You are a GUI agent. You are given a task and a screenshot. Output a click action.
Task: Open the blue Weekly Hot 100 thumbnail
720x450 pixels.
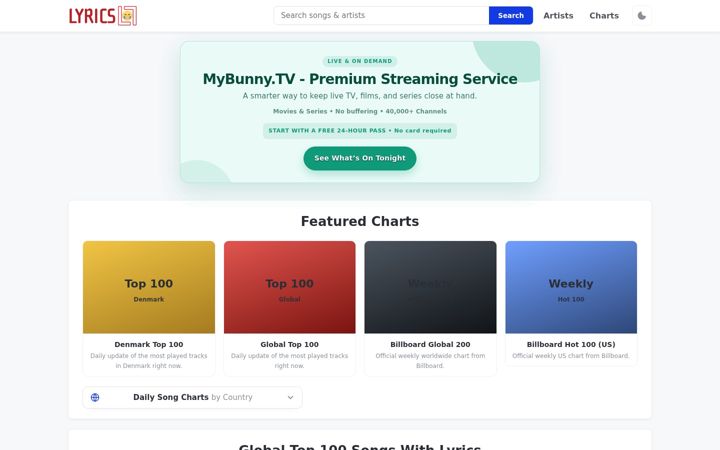click(571, 287)
